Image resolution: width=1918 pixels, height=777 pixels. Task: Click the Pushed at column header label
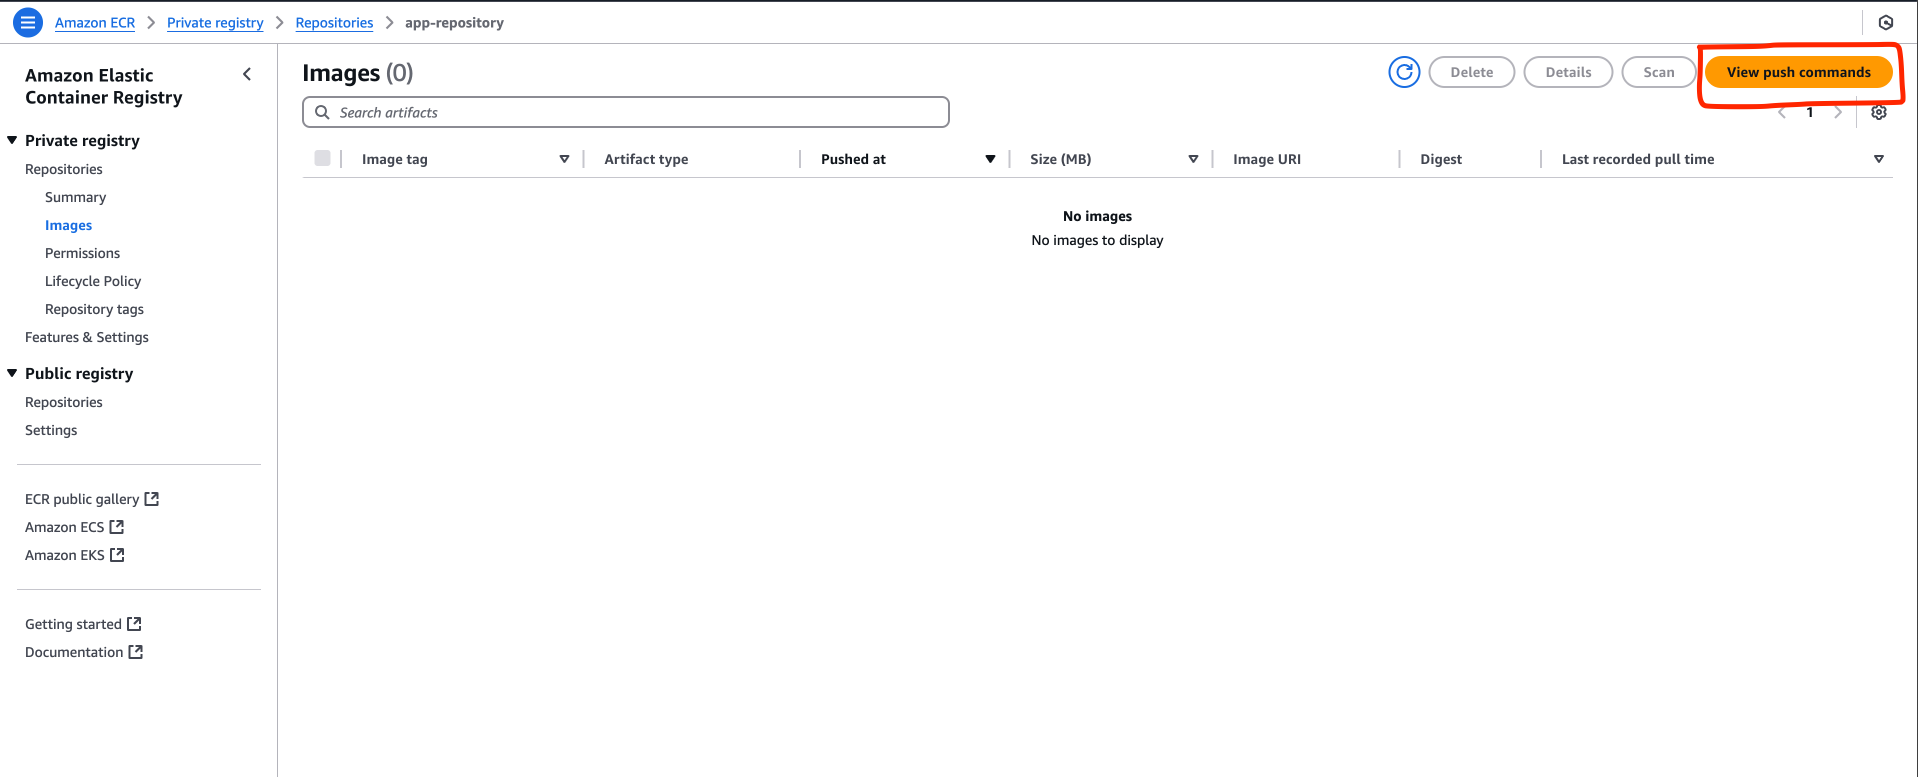pyautogui.click(x=853, y=159)
